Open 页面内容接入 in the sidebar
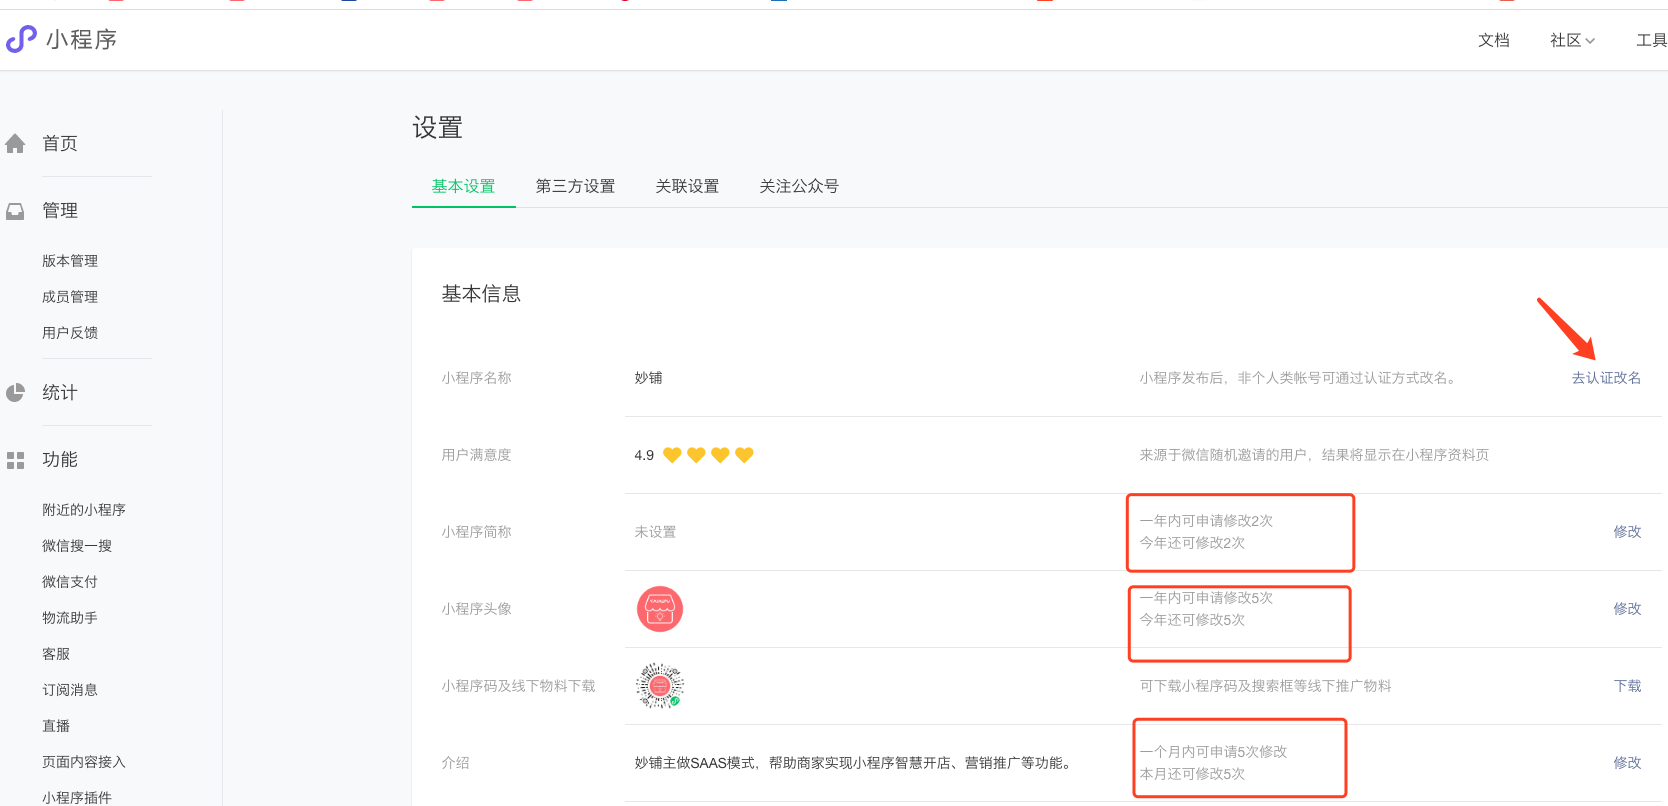This screenshot has height=806, width=1668. click(x=84, y=762)
